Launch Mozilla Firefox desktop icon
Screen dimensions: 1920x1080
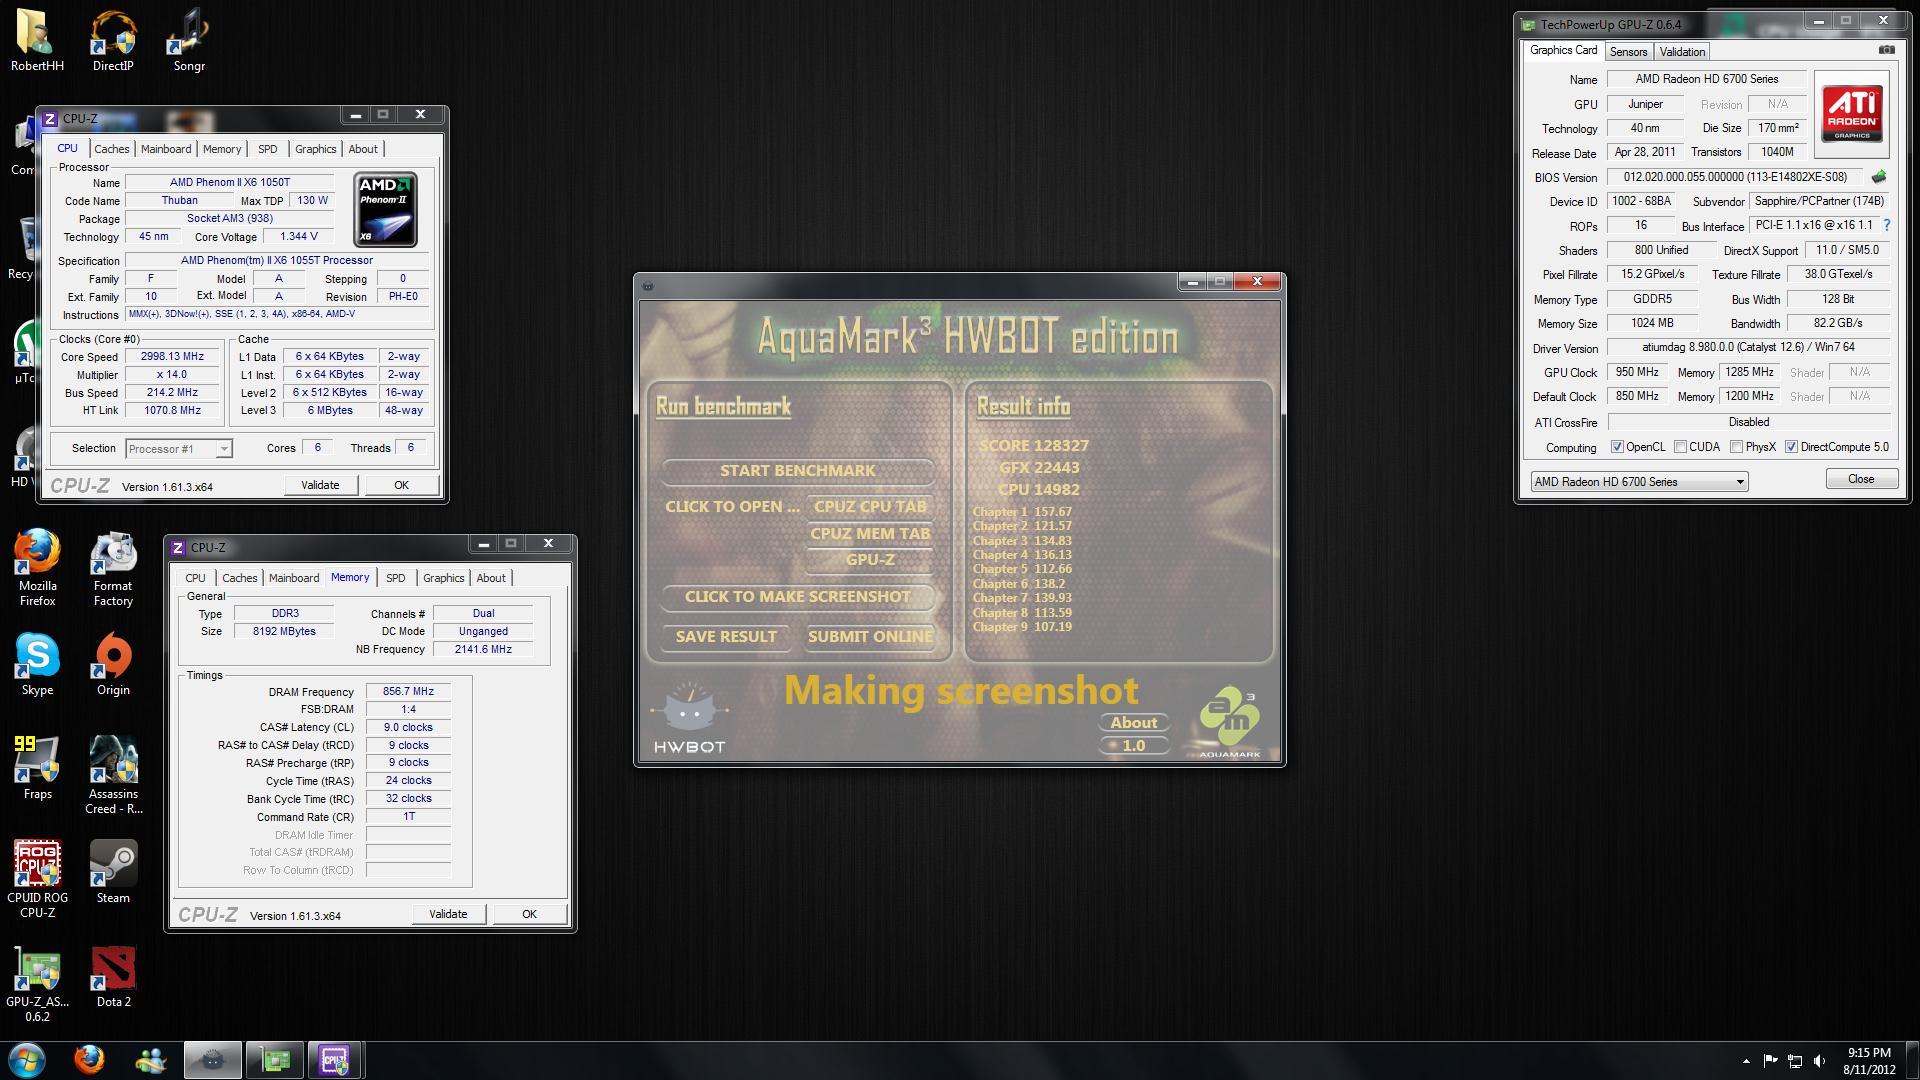pos(37,568)
